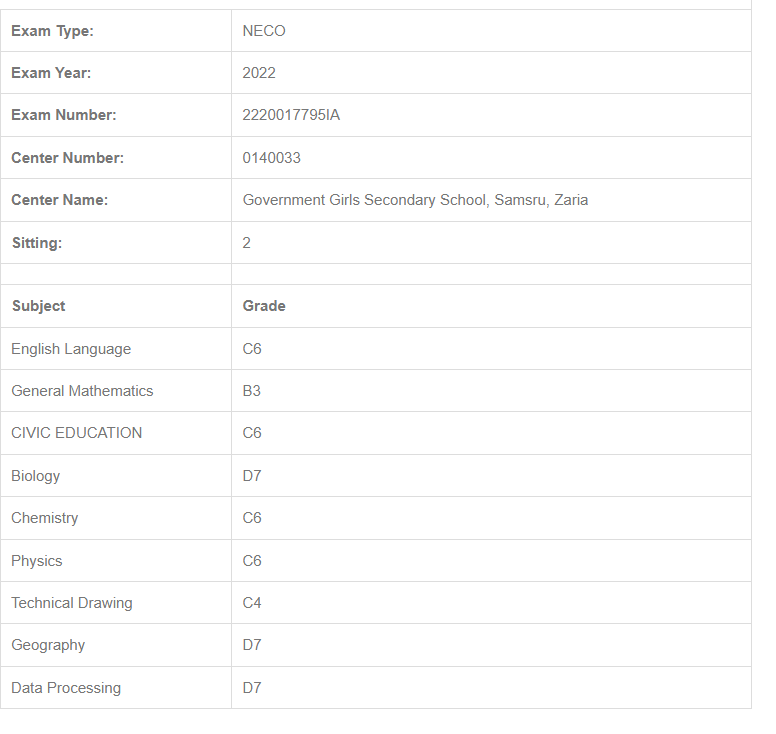The width and height of the screenshot is (776, 734).
Task: Click the Physics subject cell
Action: [x=36, y=561]
